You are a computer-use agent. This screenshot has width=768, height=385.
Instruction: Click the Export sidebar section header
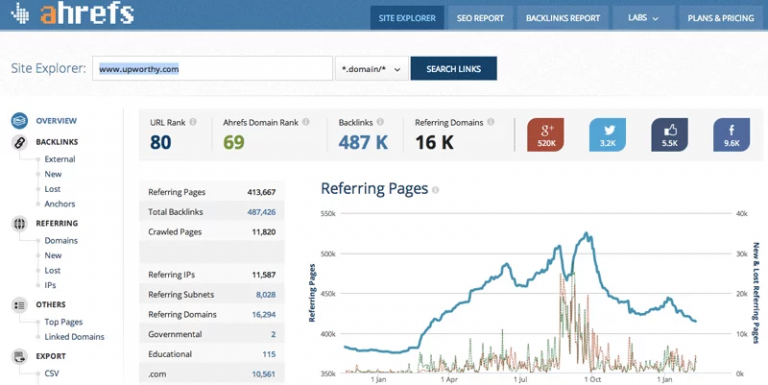pos(50,356)
